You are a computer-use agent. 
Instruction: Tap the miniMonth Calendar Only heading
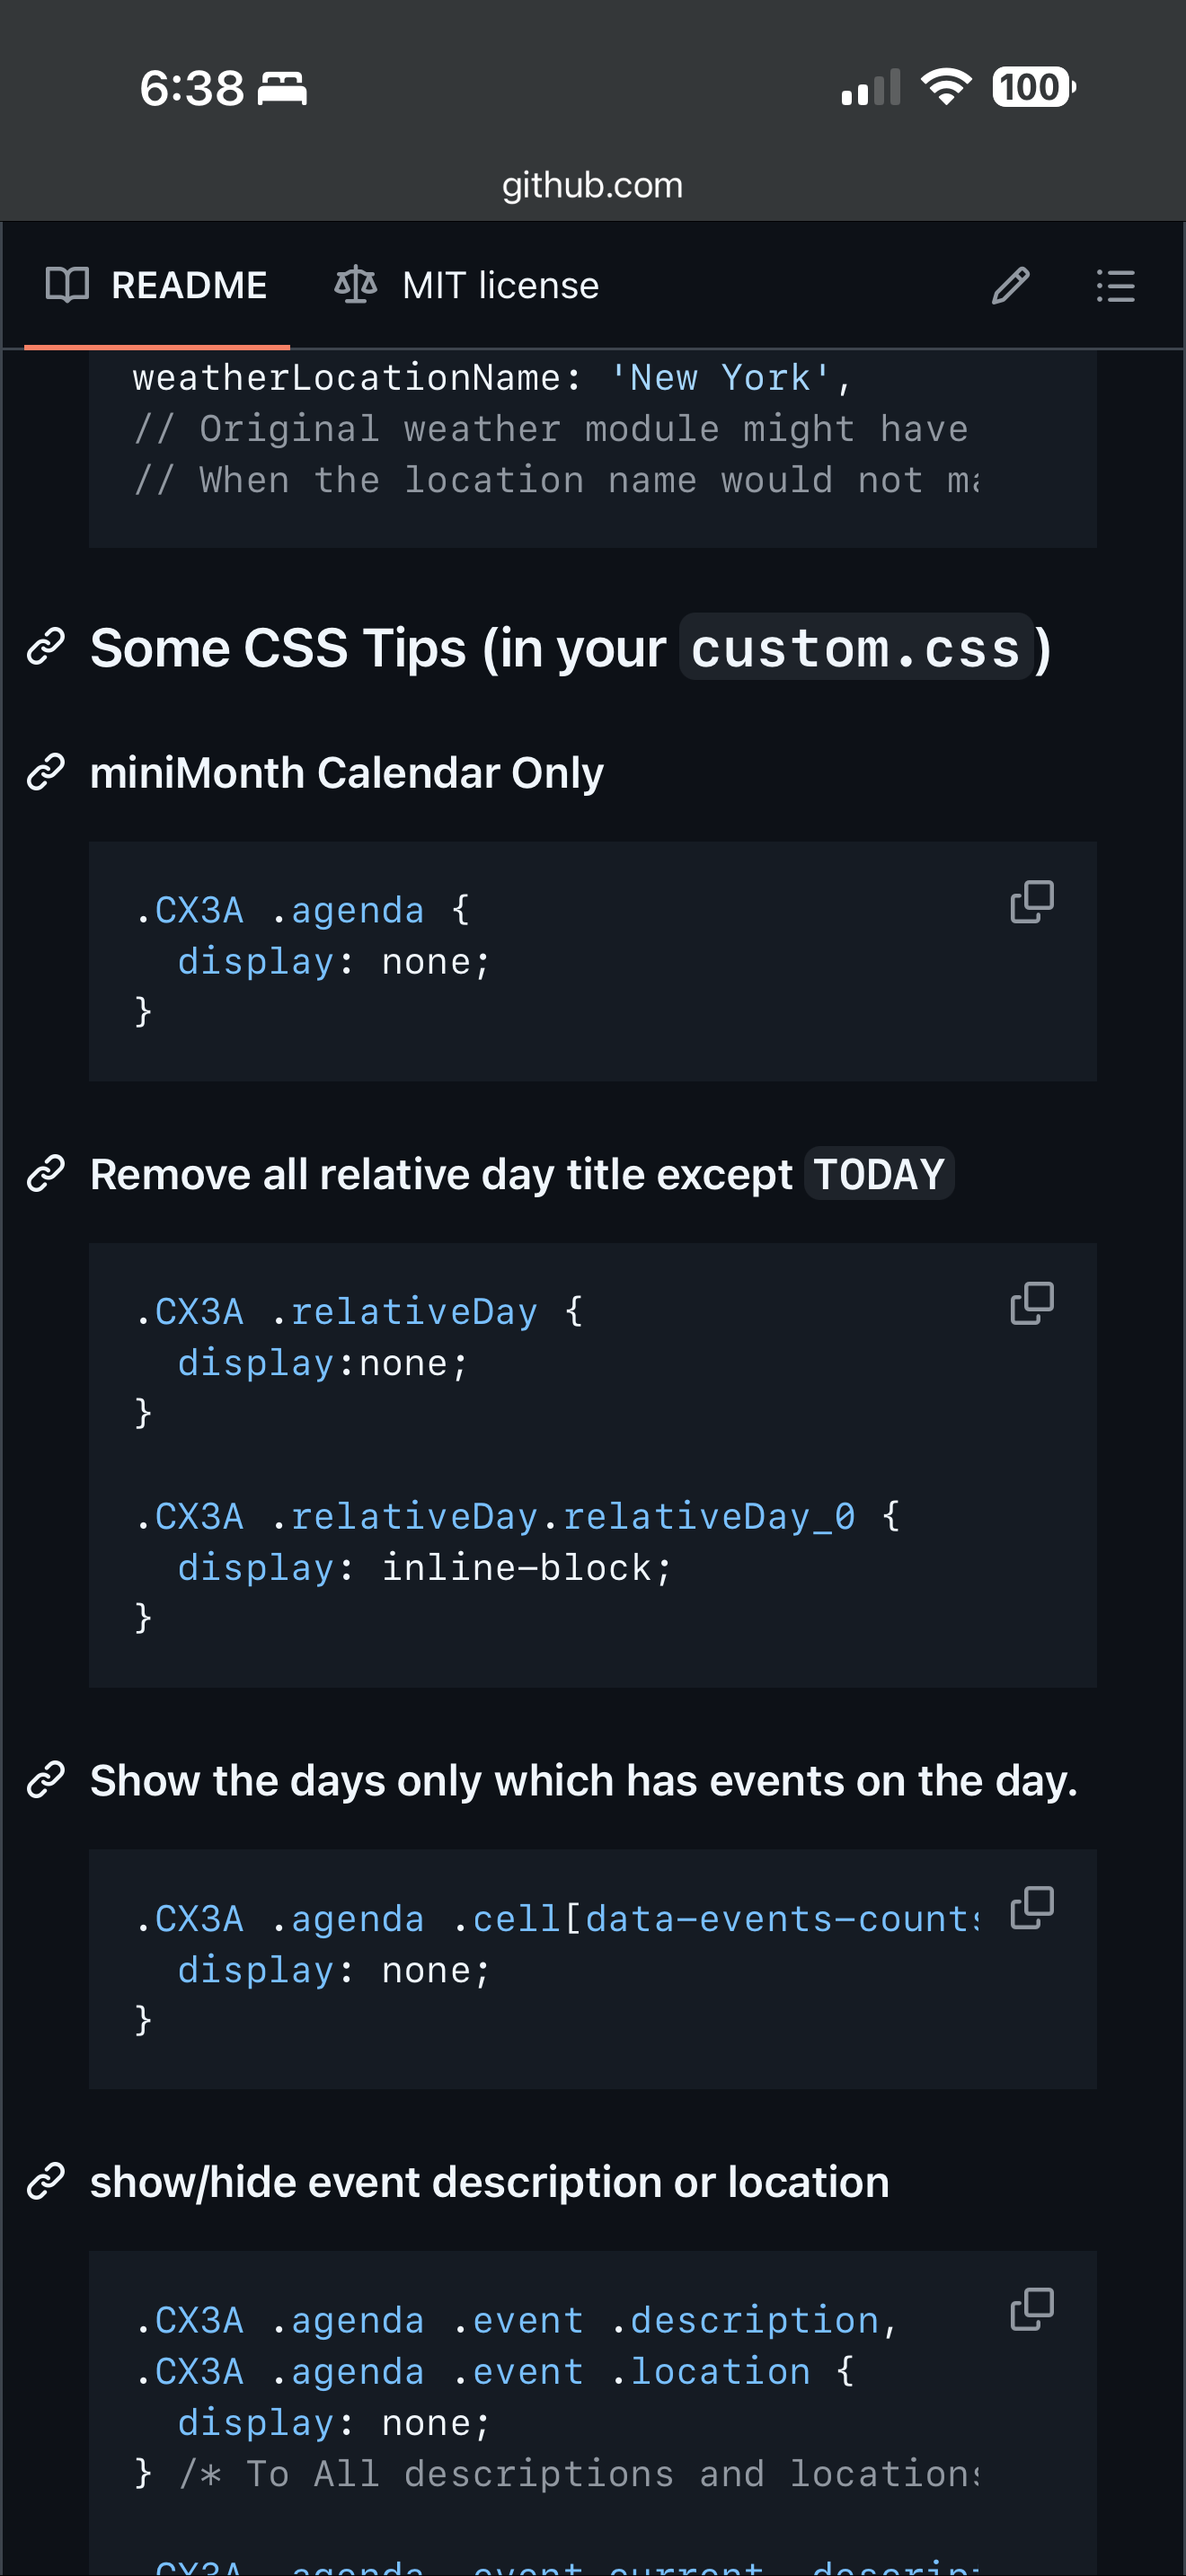click(346, 773)
